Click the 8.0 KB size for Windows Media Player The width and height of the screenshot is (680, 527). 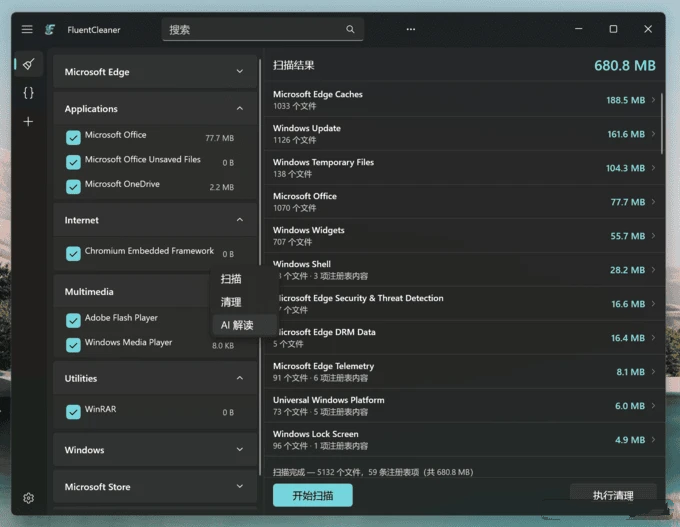click(223, 346)
